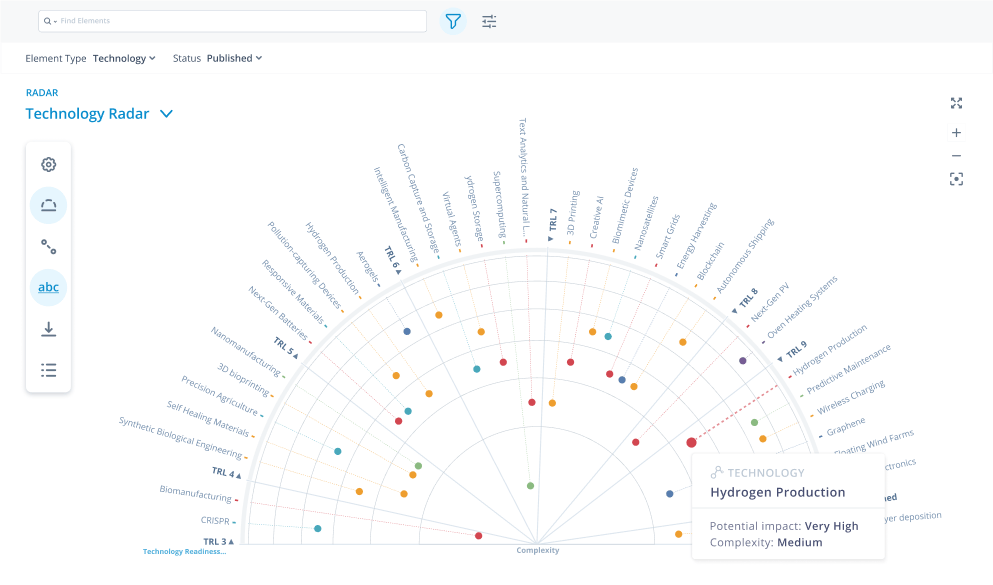
Task: Zoom out with the minus icon
Action: [956, 156]
